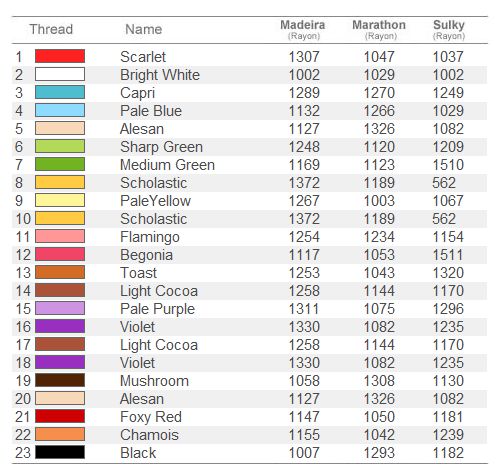Select the Foxy Red row name
Image resolution: width=500 pixels, height=474 pixels.
pyautogui.click(x=151, y=417)
